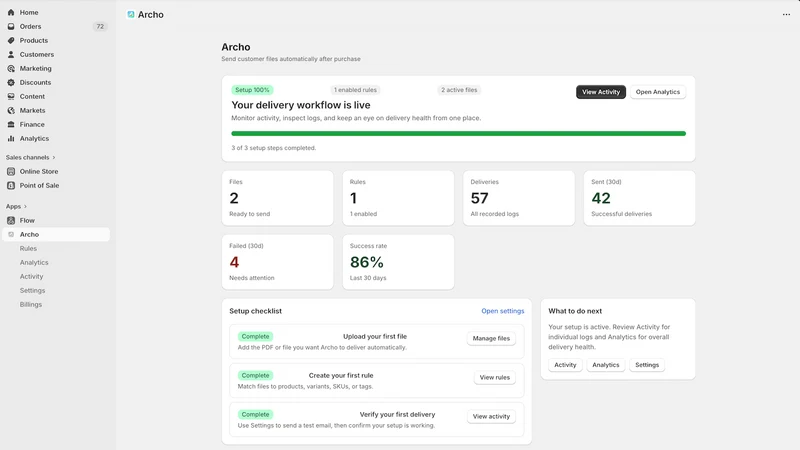Click the green setup progress bar
The image size is (800, 450).
point(458,134)
